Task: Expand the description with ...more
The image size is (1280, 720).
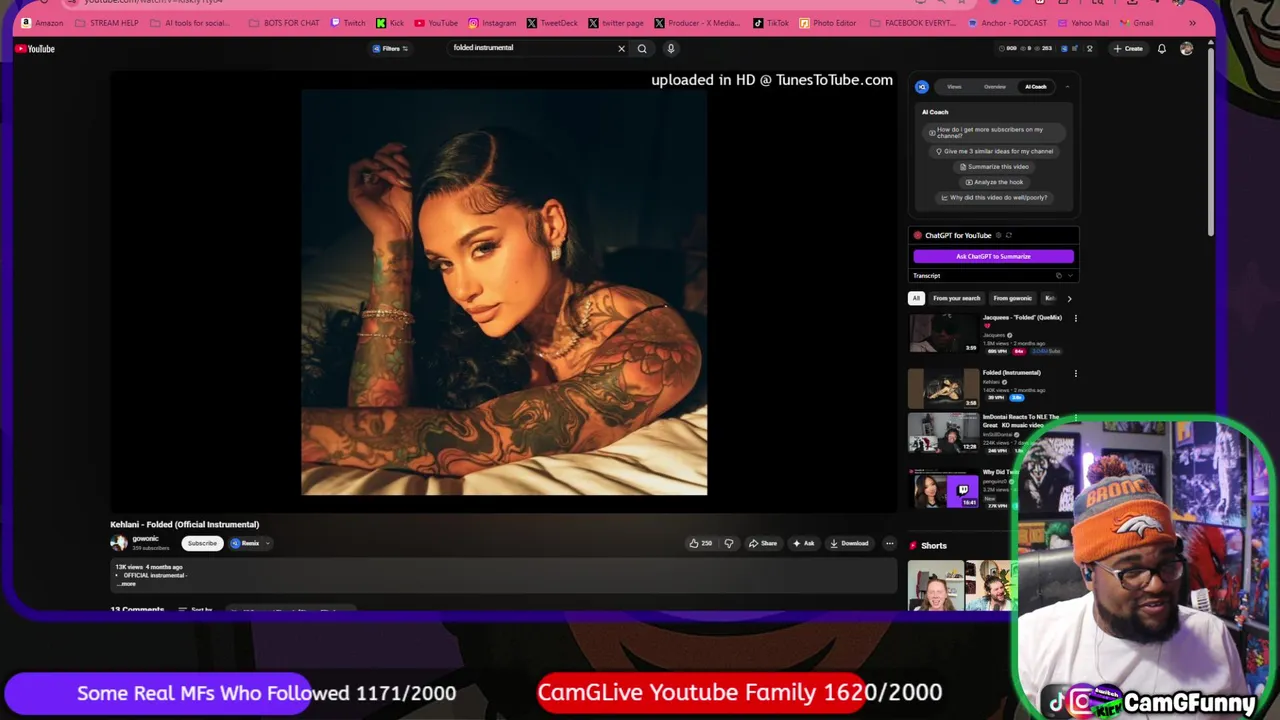Action: point(128,584)
